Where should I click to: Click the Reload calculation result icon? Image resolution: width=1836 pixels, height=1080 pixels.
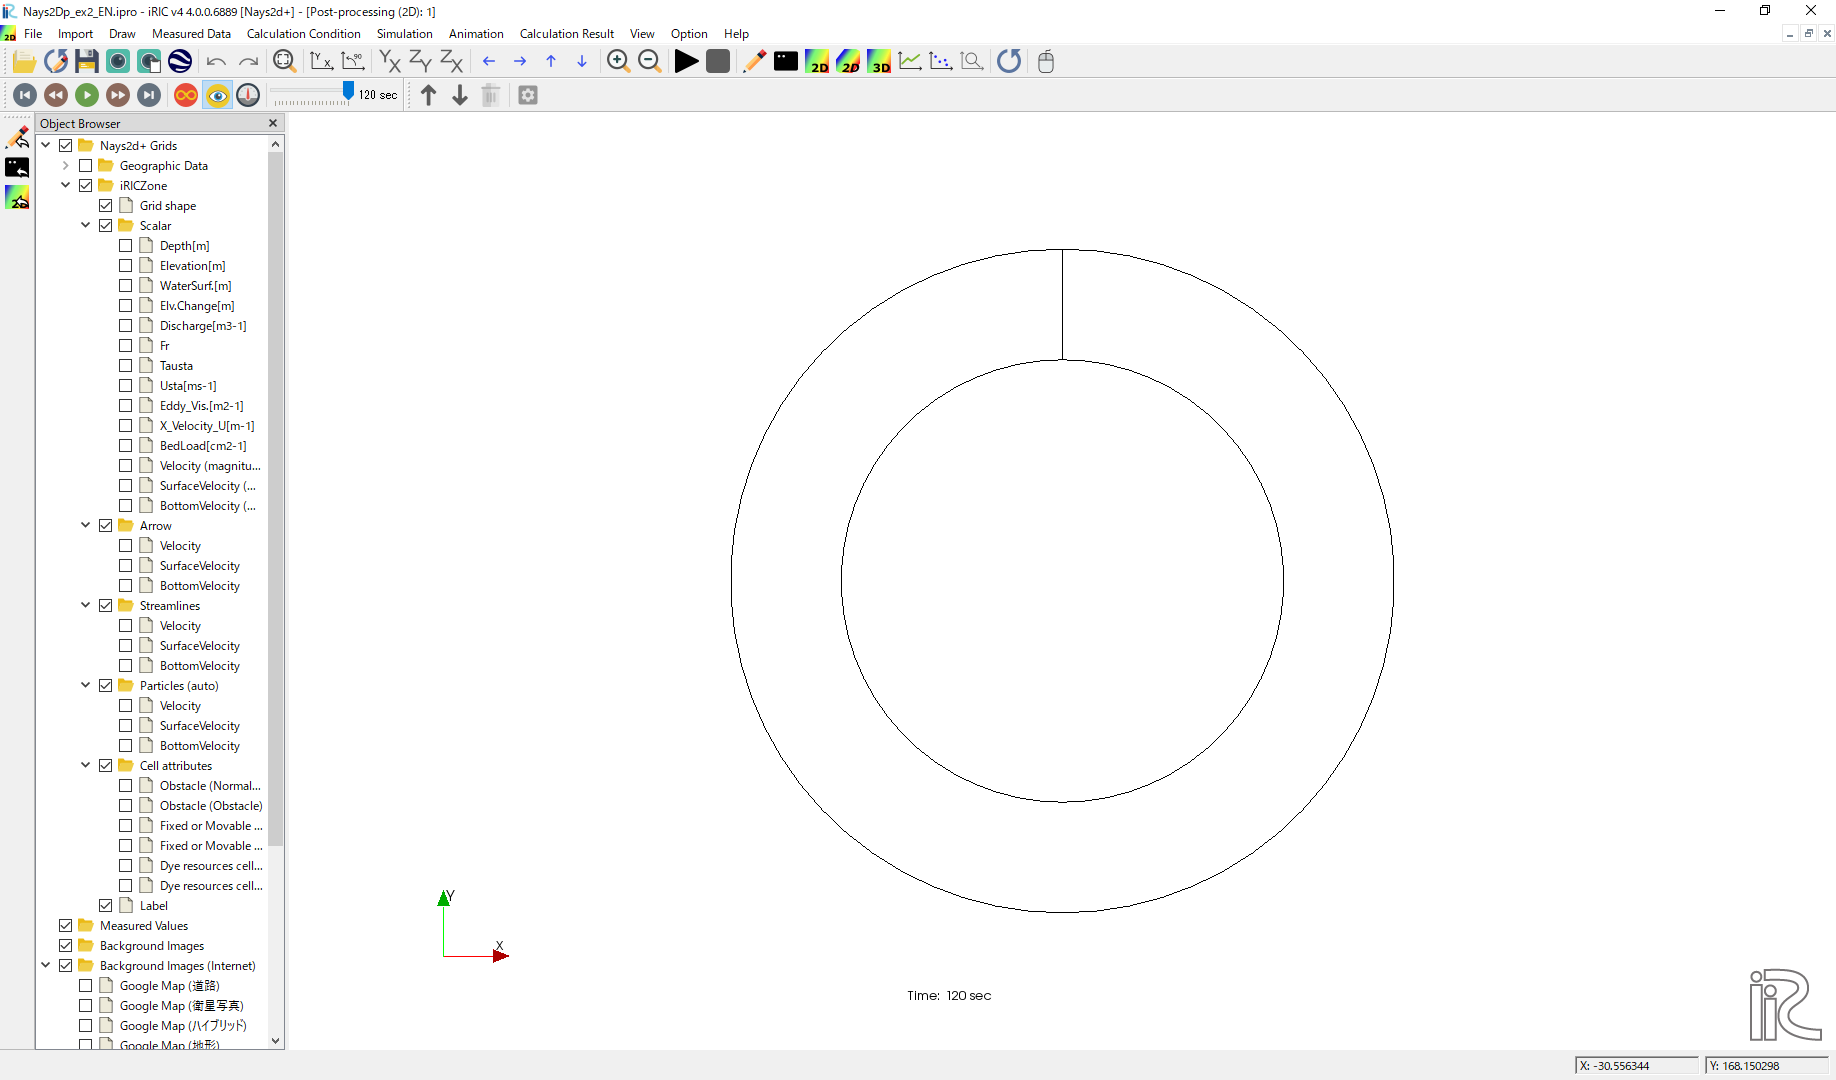click(x=1009, y=61)
